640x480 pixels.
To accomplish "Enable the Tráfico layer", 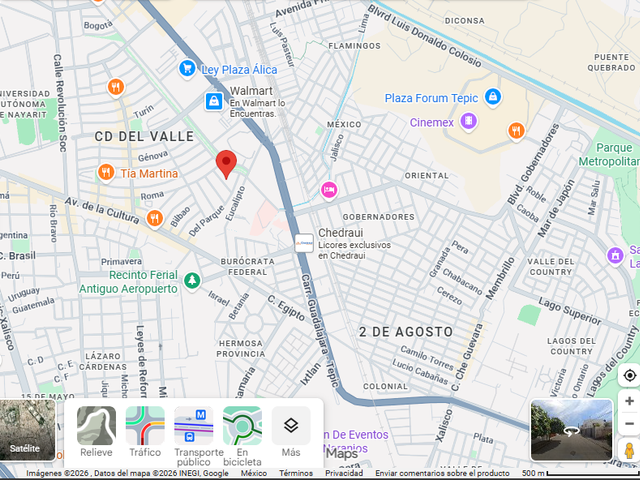I will coord(145,431).
